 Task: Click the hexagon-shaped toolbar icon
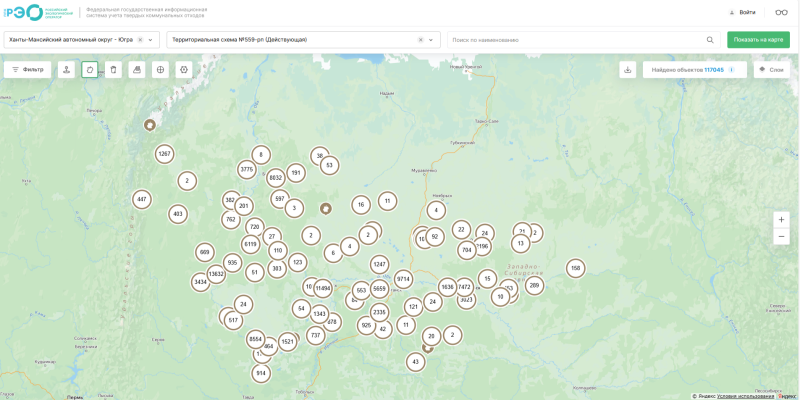pyautogui.click(x=184, y=70)
